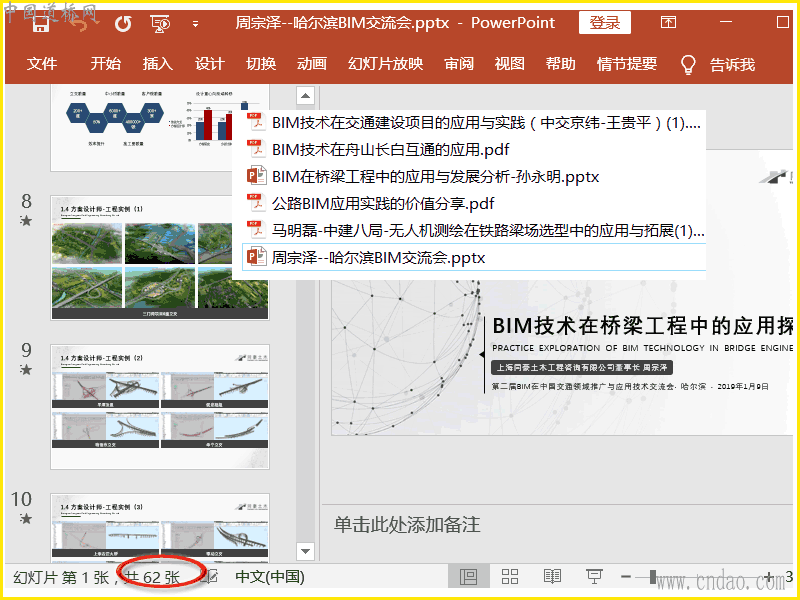Click PDF icon beside 王贵平 file entry
This screenshot has width=800, height=600.
coord(256,122)
